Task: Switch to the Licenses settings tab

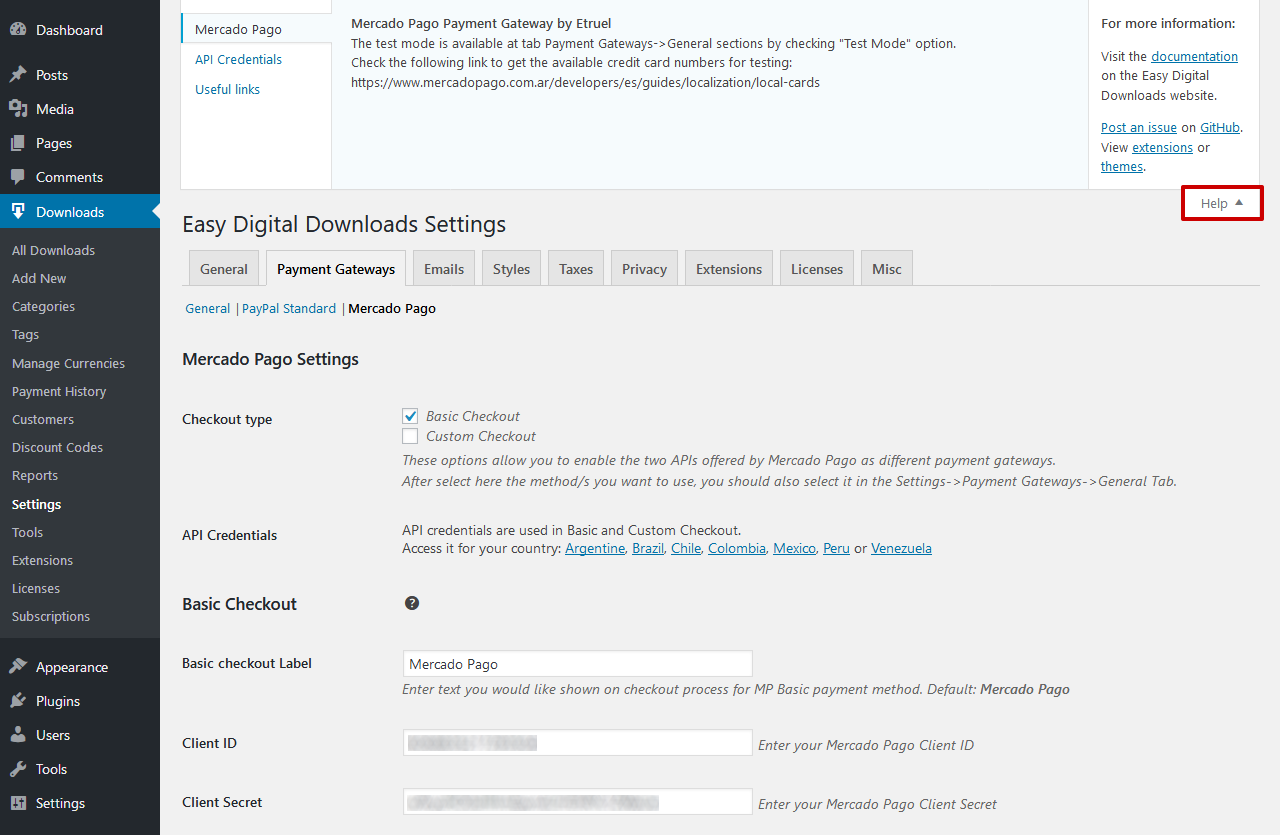Action: tap(817, 269)
